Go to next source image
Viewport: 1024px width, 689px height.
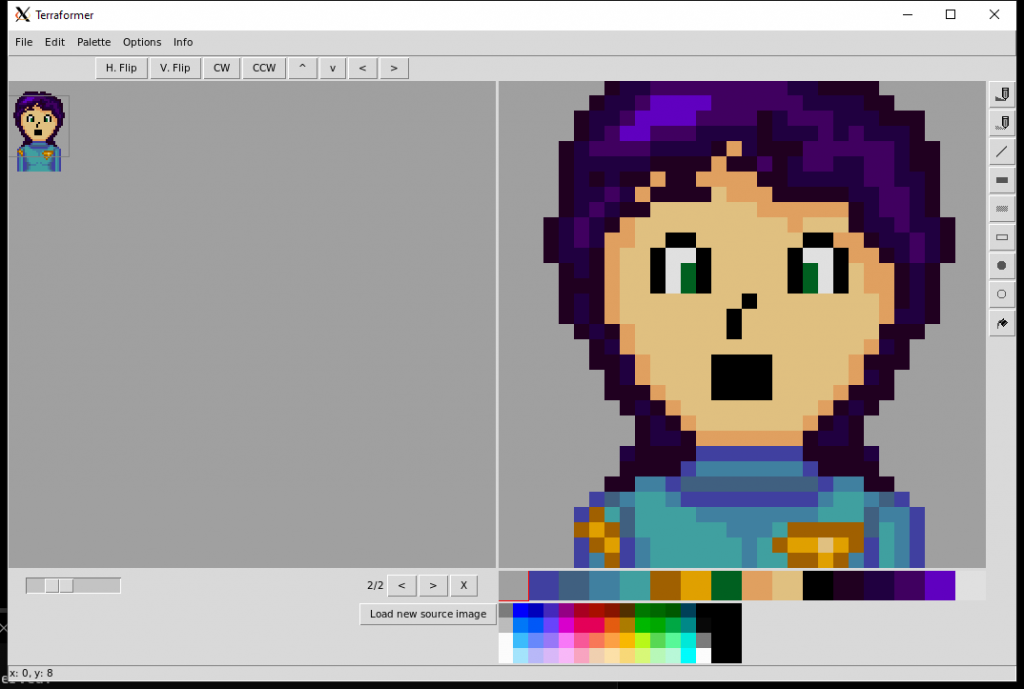pos(433,585)
